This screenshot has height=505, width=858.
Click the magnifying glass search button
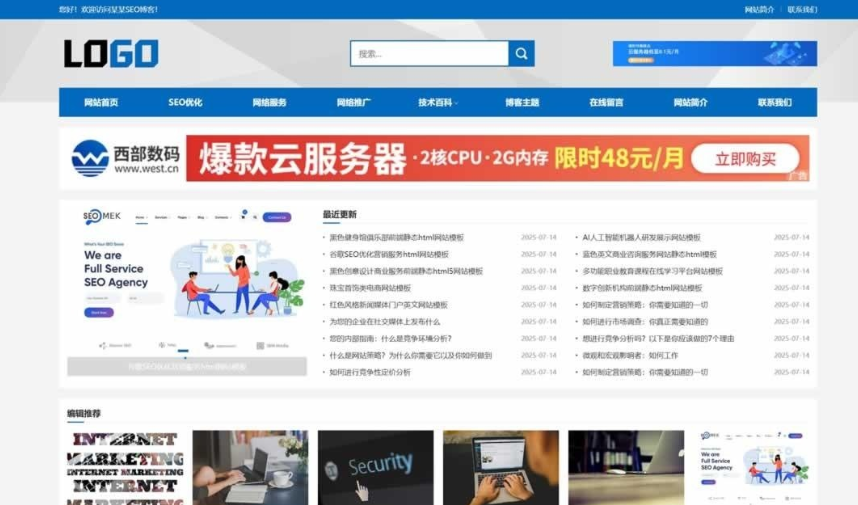521,54
